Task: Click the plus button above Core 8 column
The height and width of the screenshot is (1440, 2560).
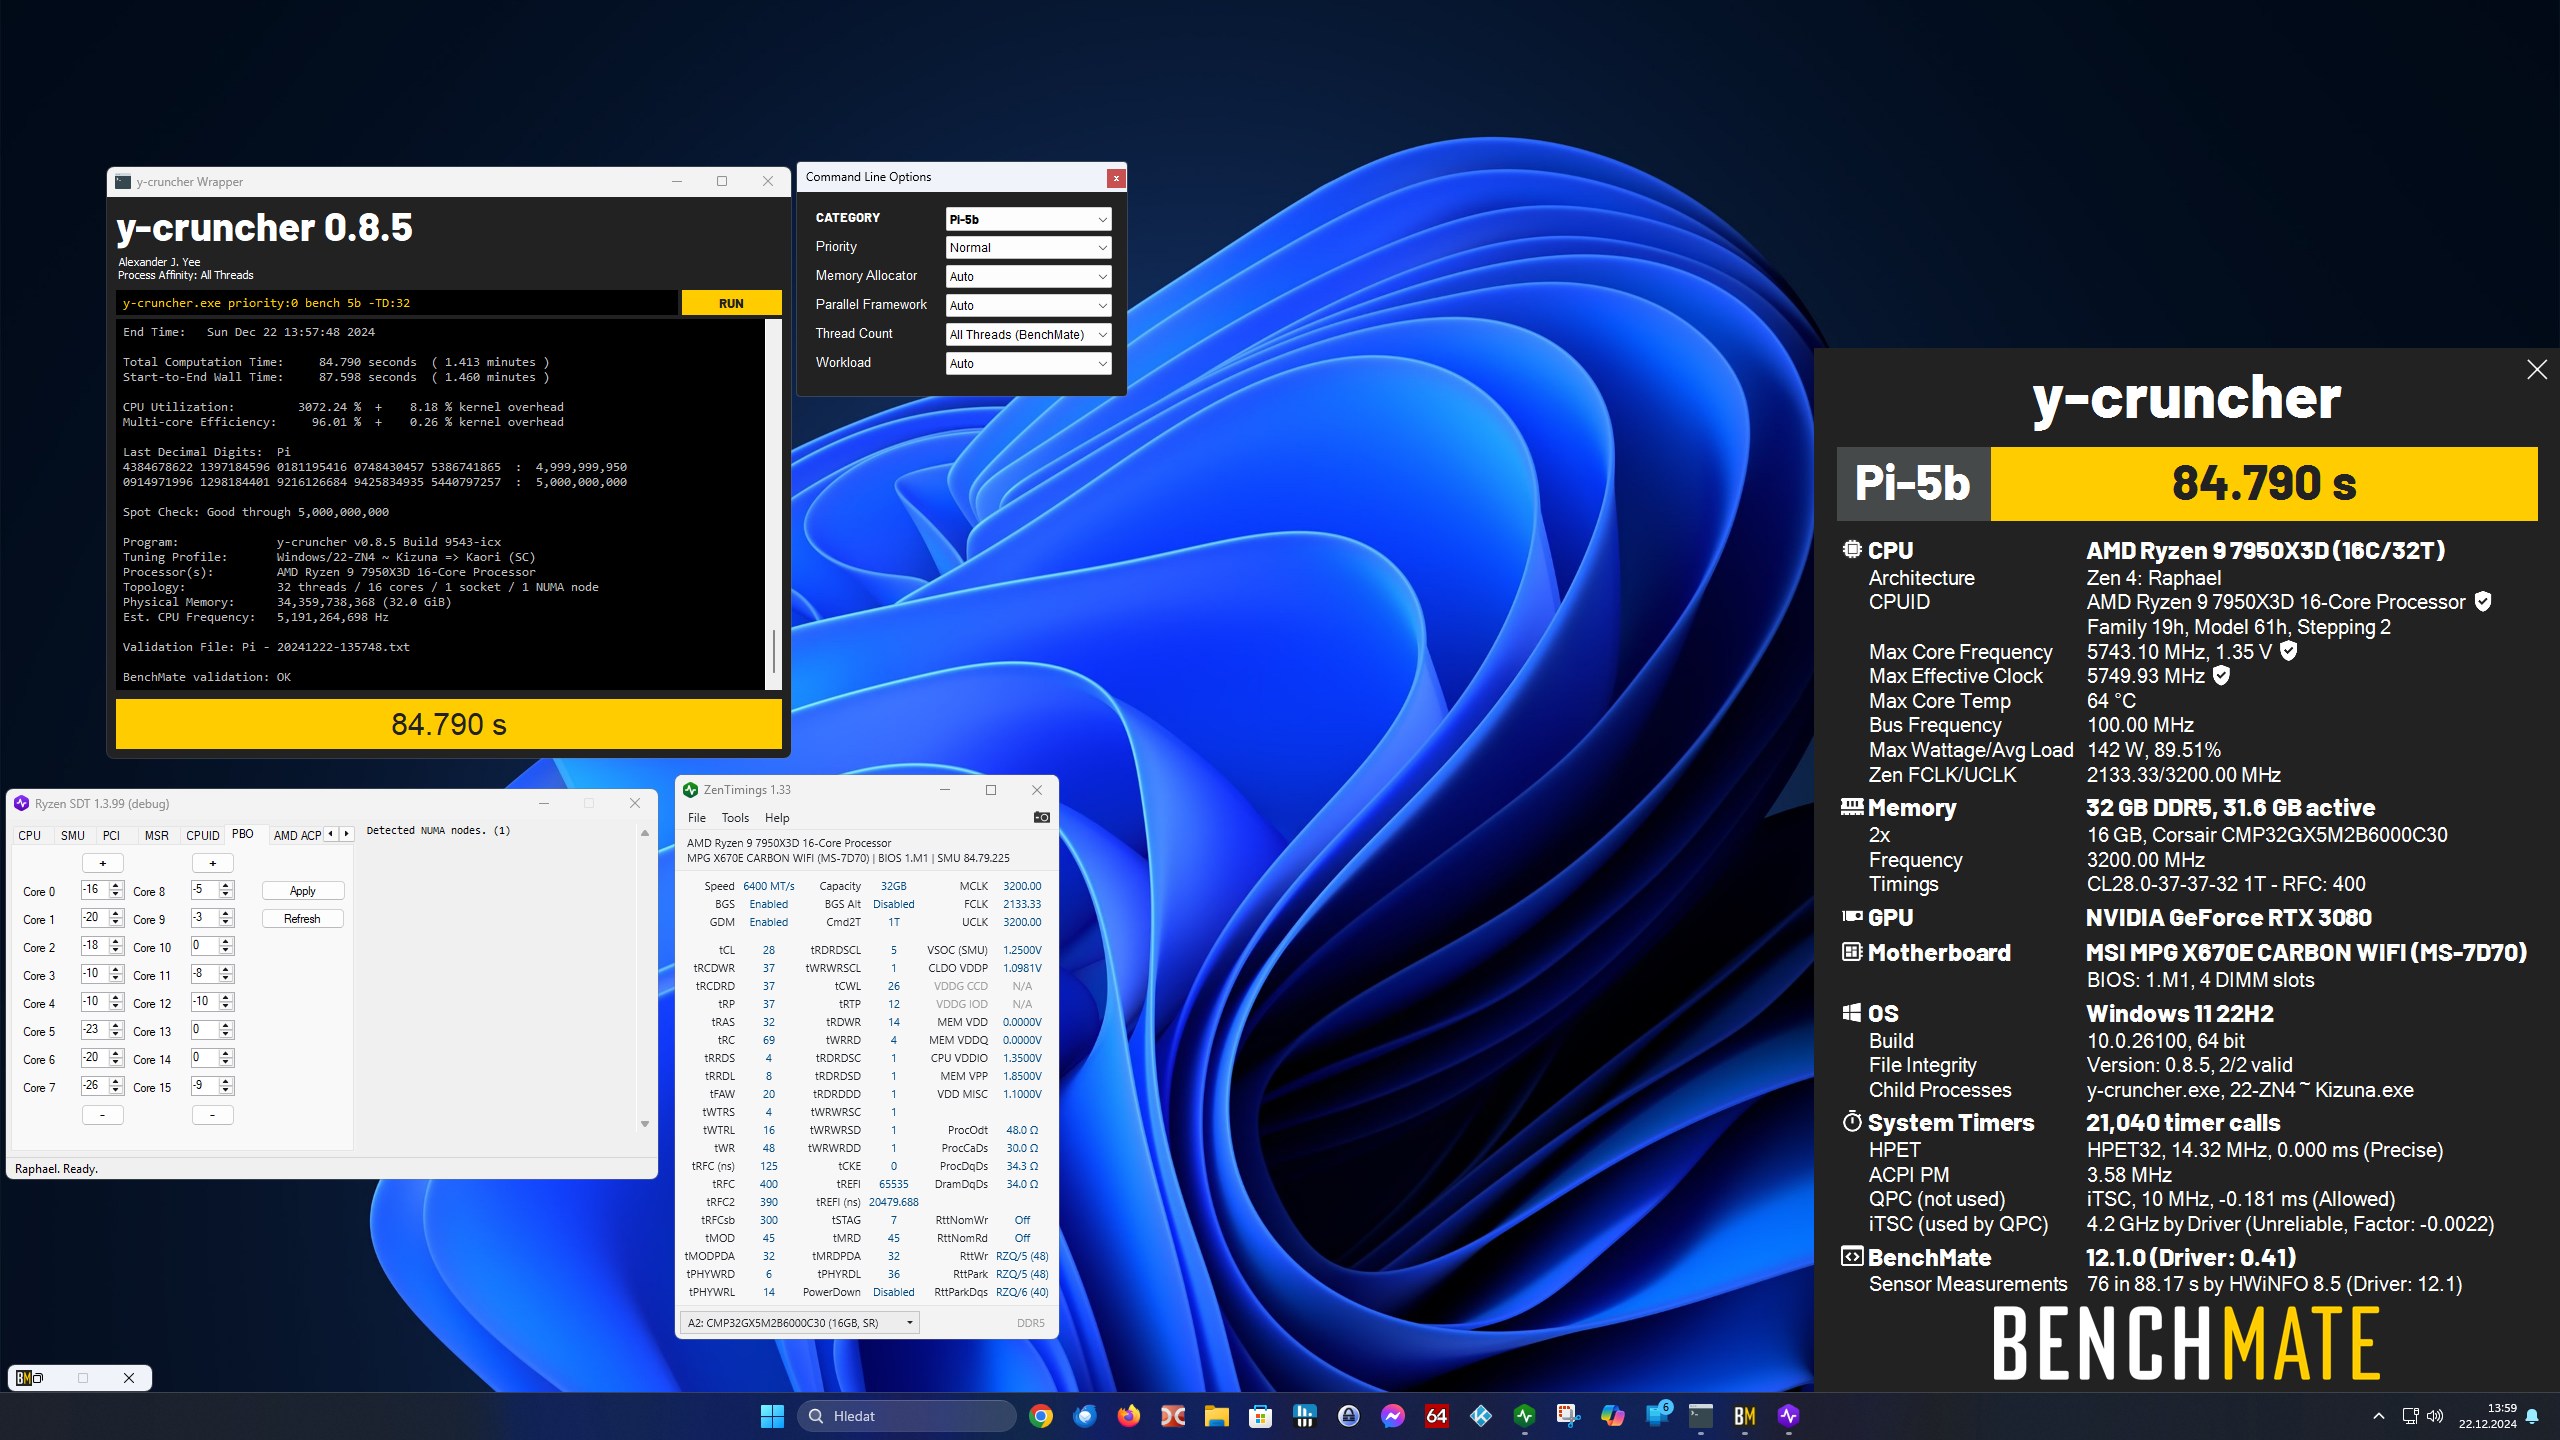Action: pyautogui.click(x=213, y=863)
